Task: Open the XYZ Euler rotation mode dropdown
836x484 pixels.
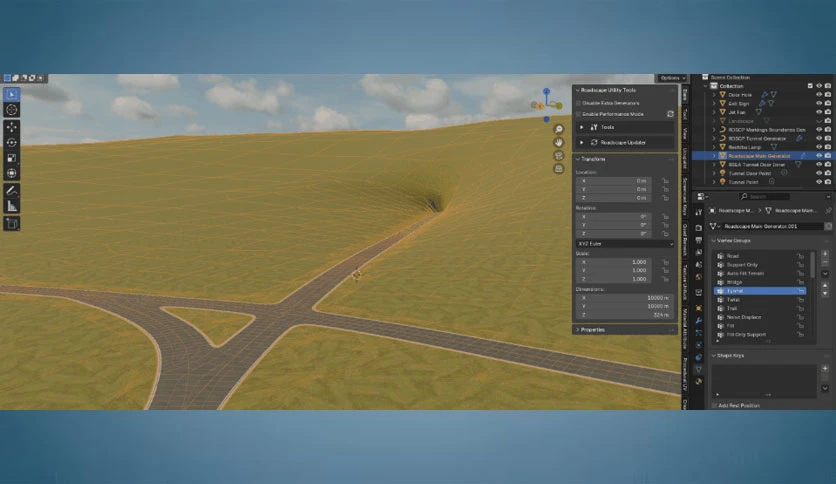Action: click(624, 244)
